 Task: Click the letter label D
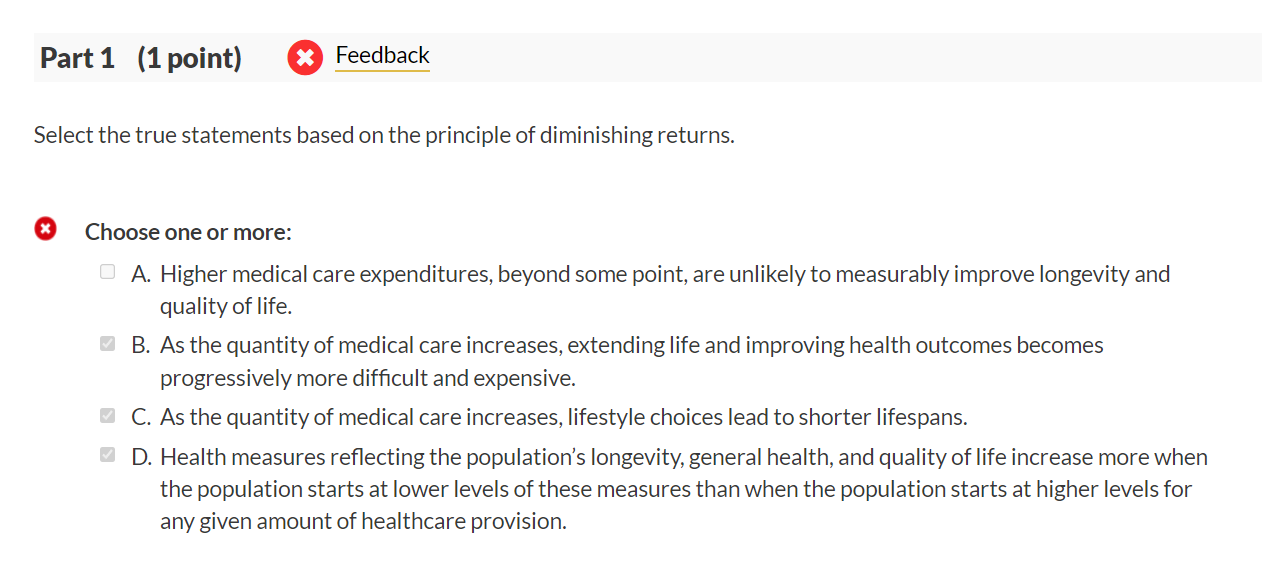tap(137, 457)
